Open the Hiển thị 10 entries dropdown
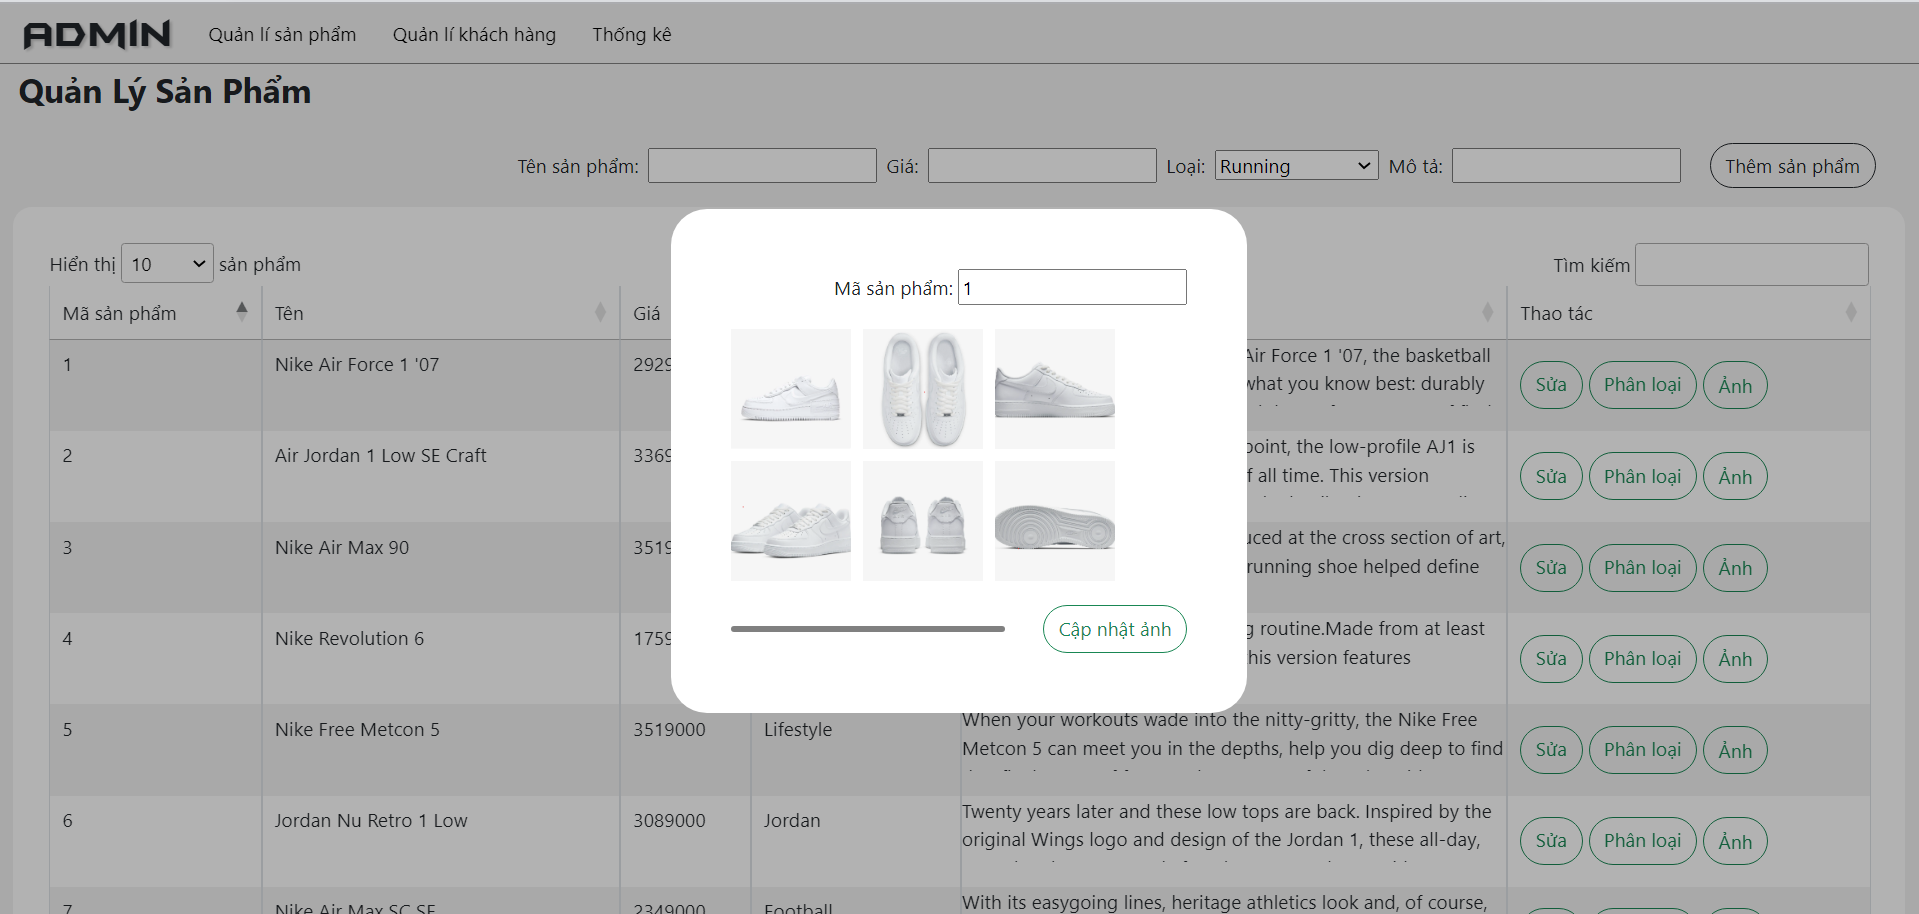The width and height of the screenshot is (1919, 914). click(x=167, y=264)
